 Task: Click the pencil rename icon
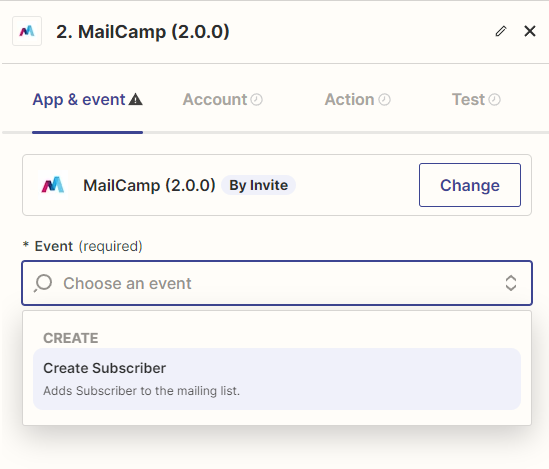click(501, 31)
